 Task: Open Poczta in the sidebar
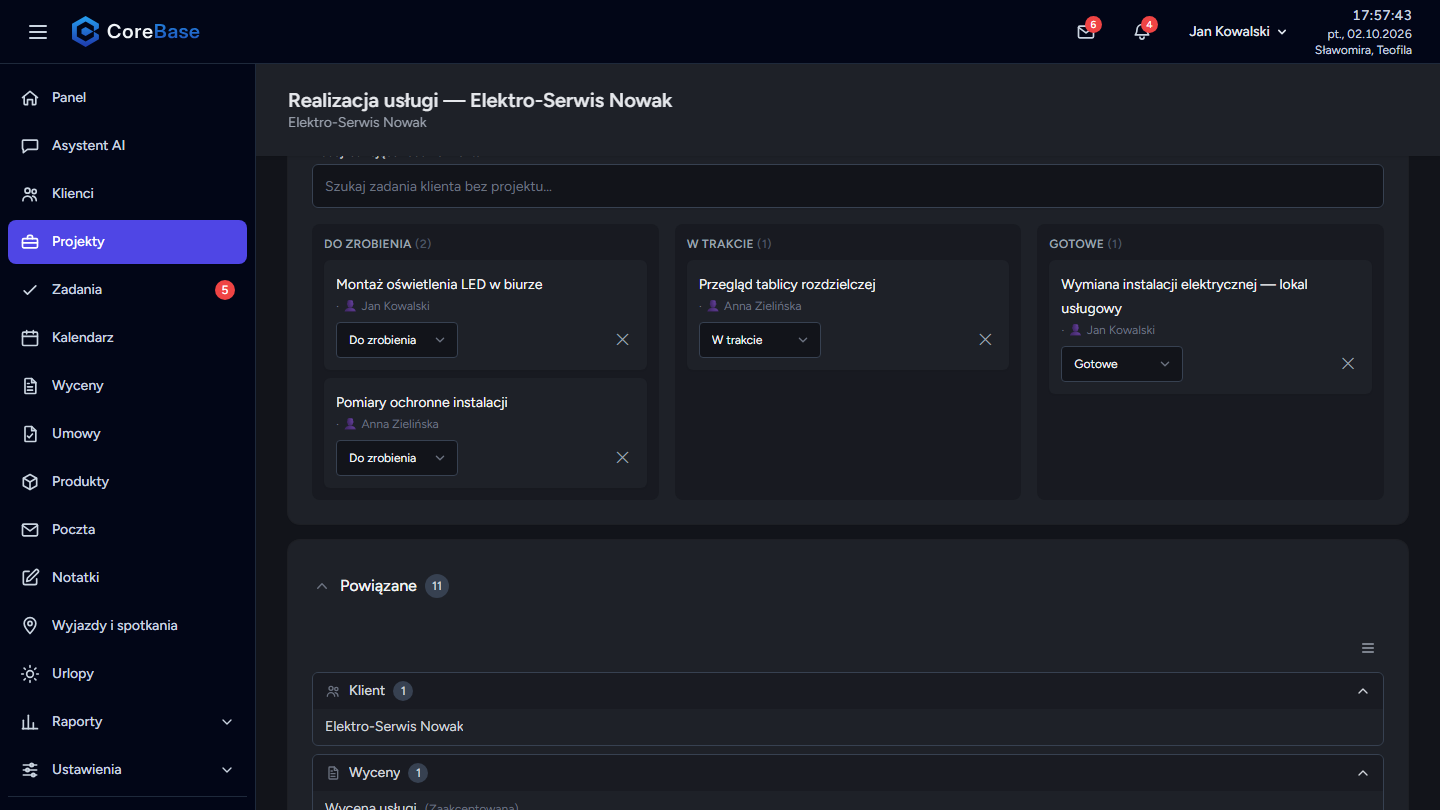(x=127, y=529)
